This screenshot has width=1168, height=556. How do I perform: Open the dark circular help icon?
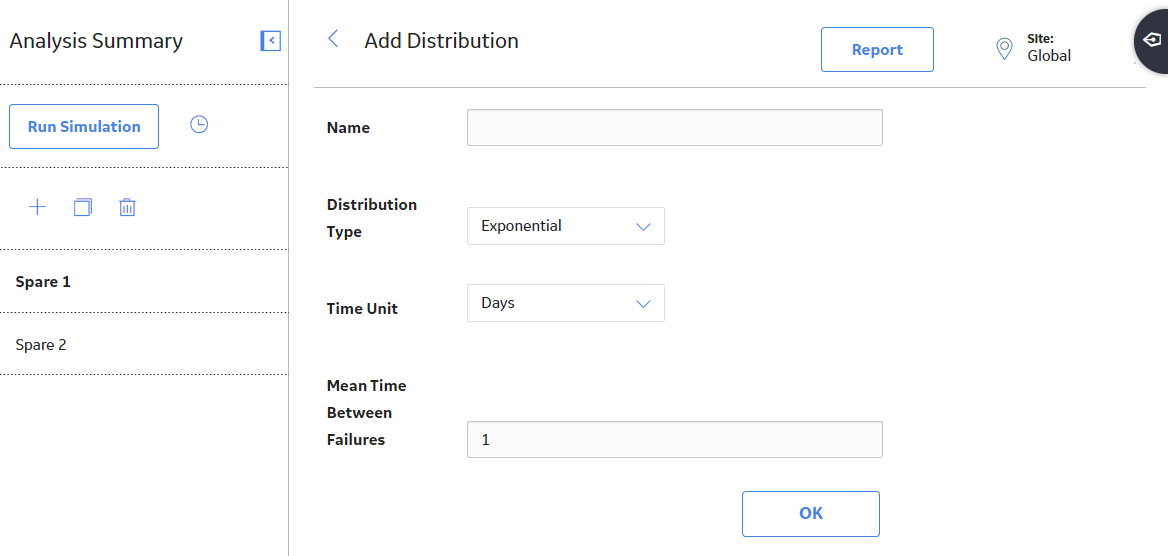[1151, 39]
